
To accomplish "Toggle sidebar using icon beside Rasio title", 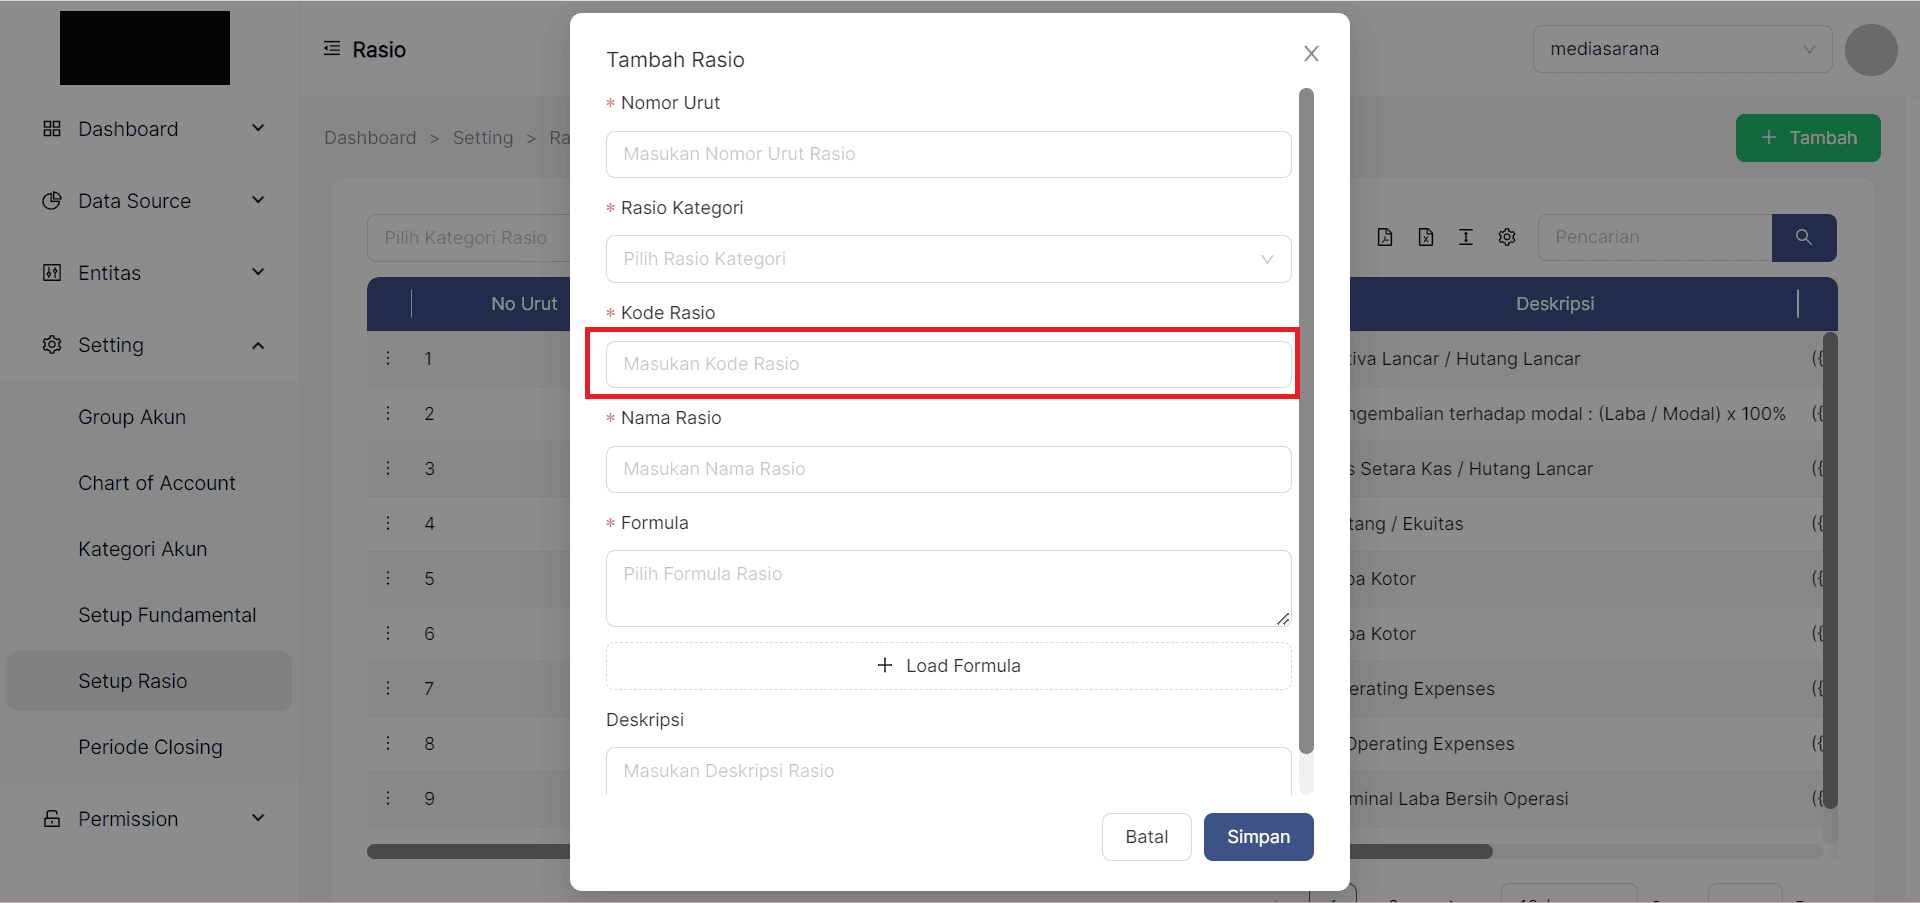I will point(332,49).
